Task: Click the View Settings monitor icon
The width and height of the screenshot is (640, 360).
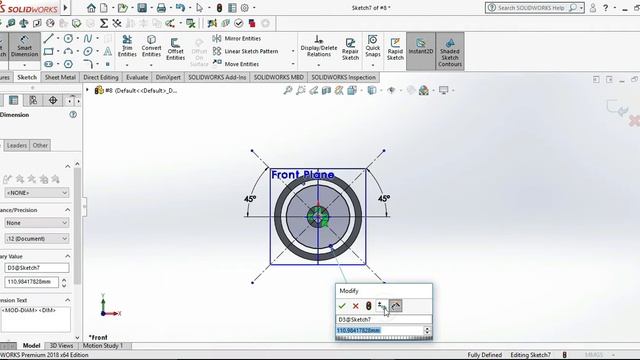Action: coord(443,90)
